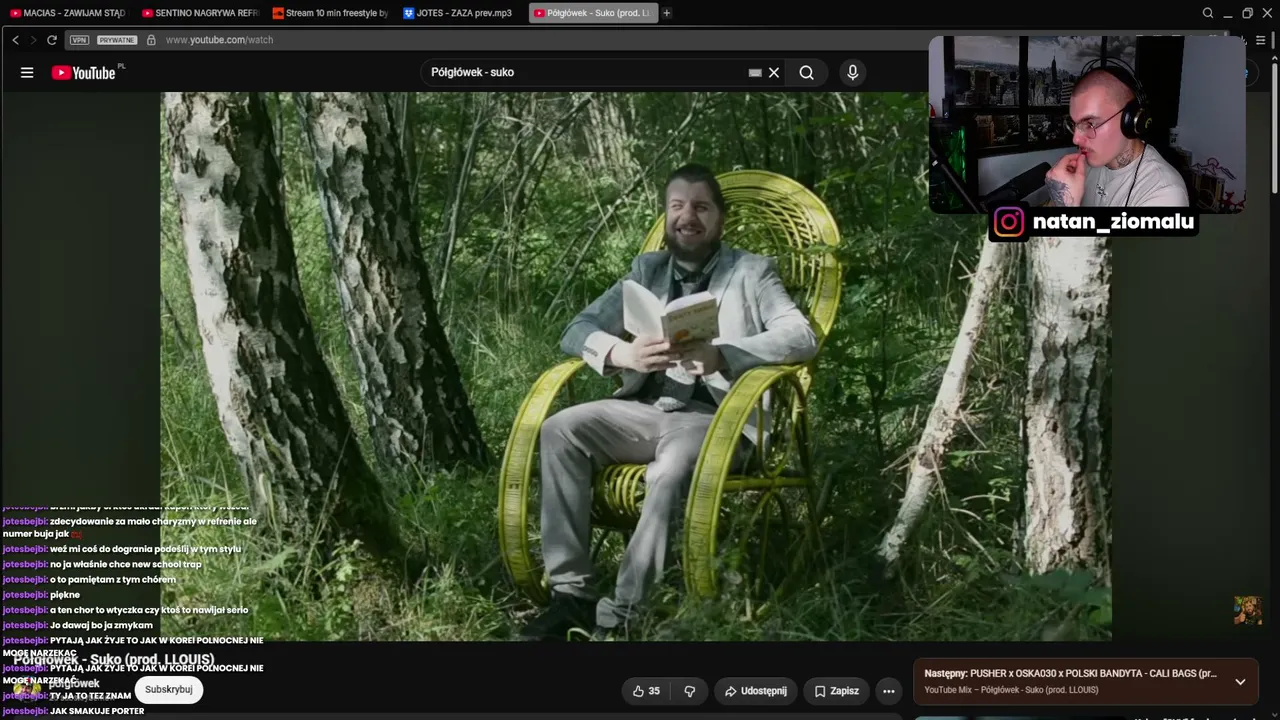View site security padlock info
The height and width of the screenshot is (720, 1280).
(x=151, y=40)
